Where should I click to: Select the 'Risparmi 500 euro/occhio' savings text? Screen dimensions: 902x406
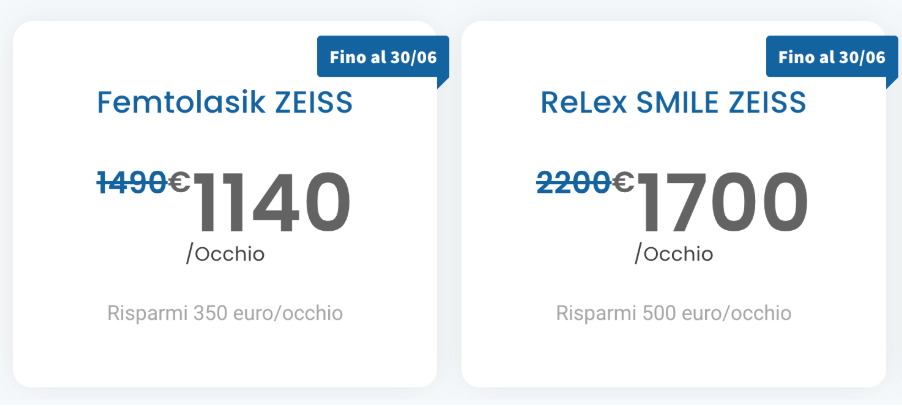coord(674,313)
